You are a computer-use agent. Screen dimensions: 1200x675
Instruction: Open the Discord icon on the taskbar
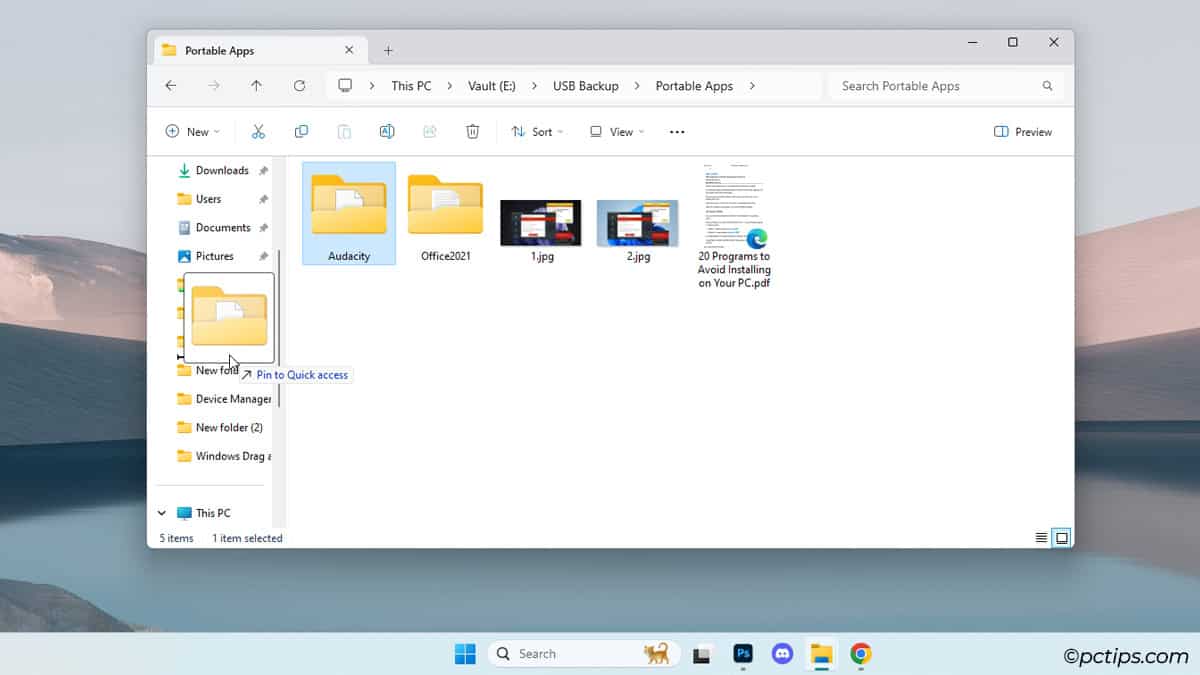pos(782,653)
